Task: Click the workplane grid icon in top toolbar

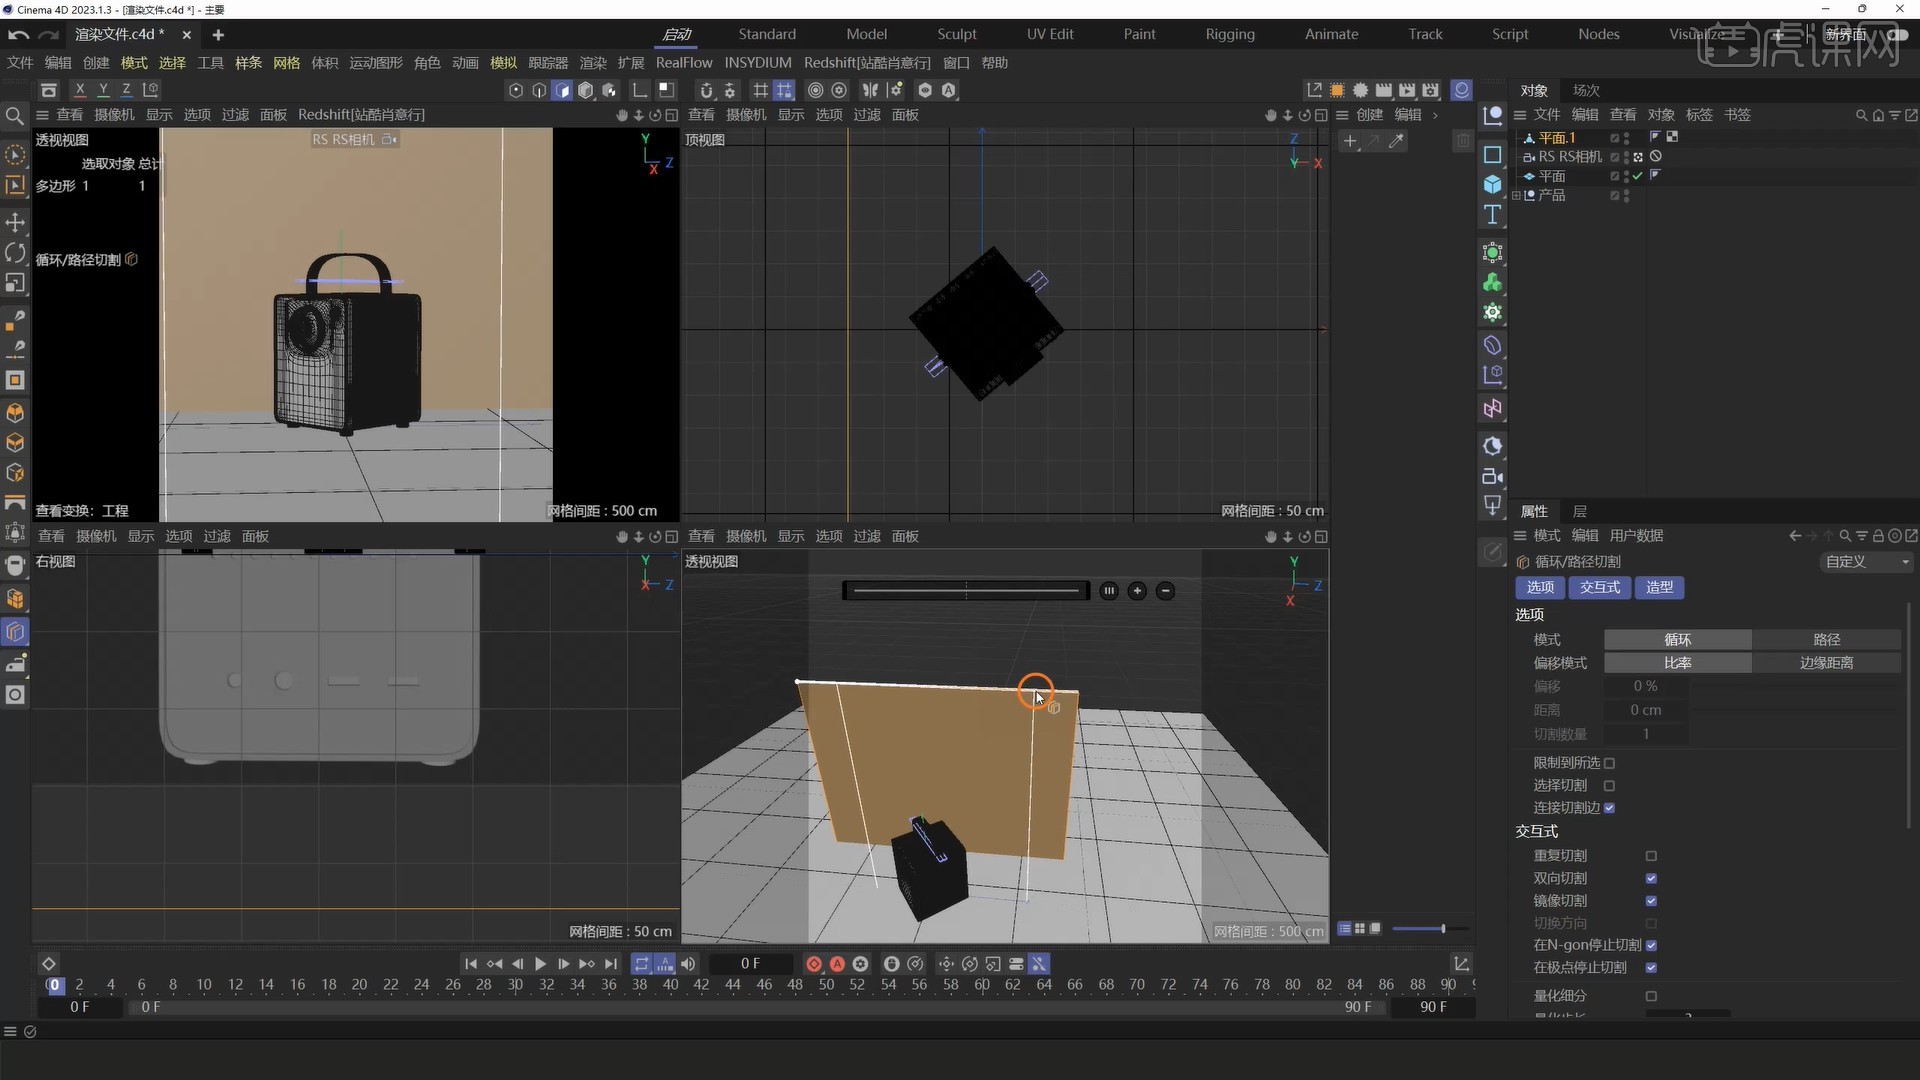Action: (x=761, y=90)
